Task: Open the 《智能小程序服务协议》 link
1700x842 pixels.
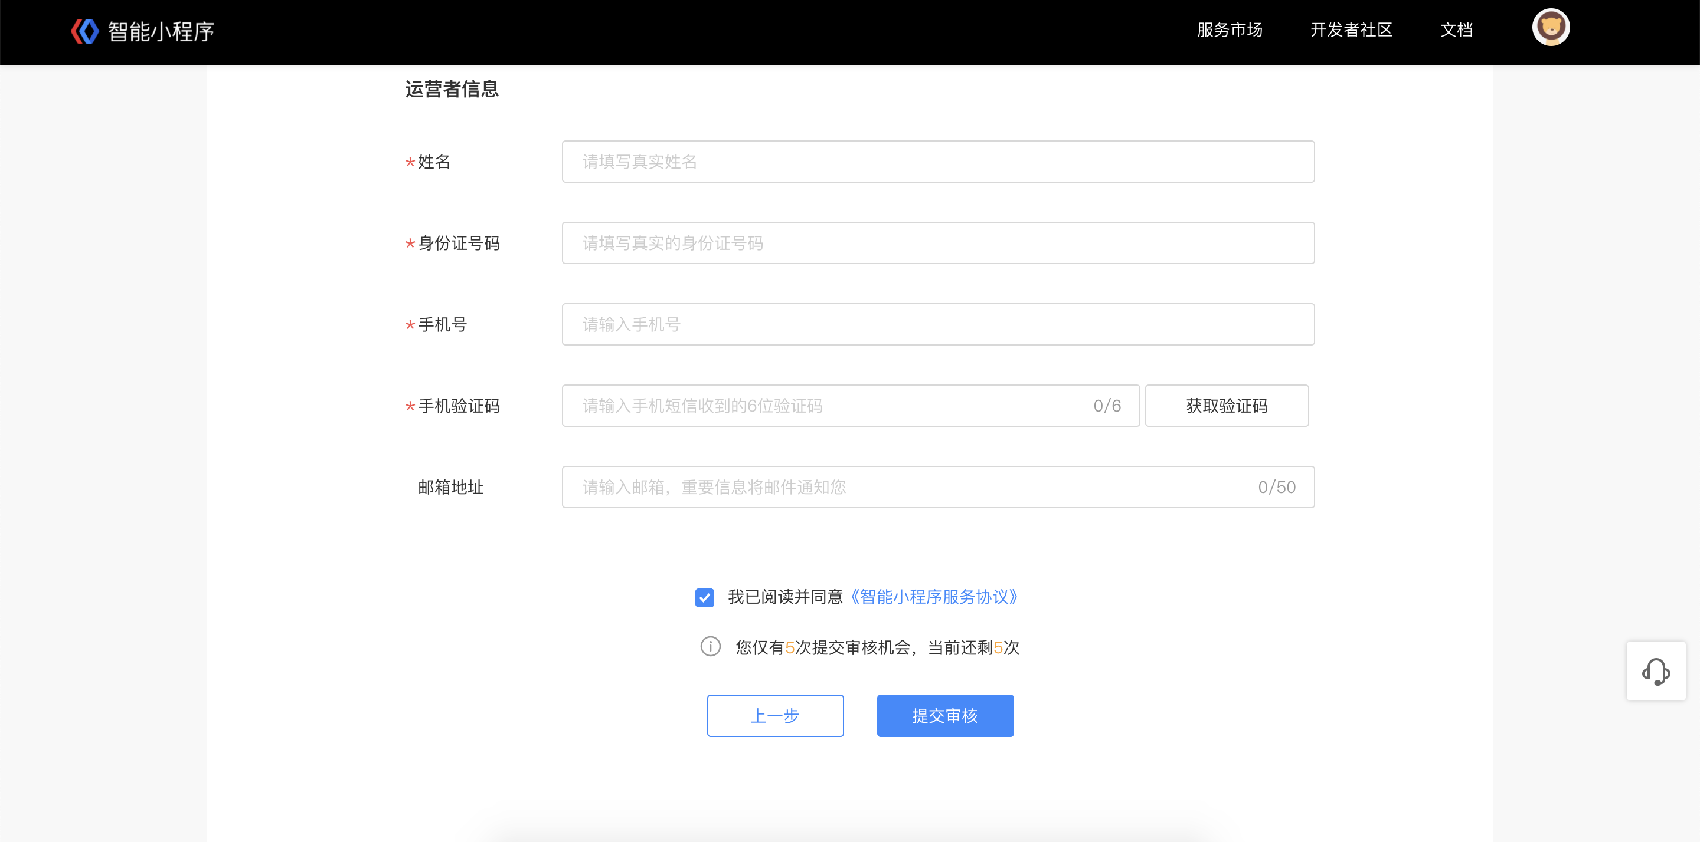Action: [934, 597]
